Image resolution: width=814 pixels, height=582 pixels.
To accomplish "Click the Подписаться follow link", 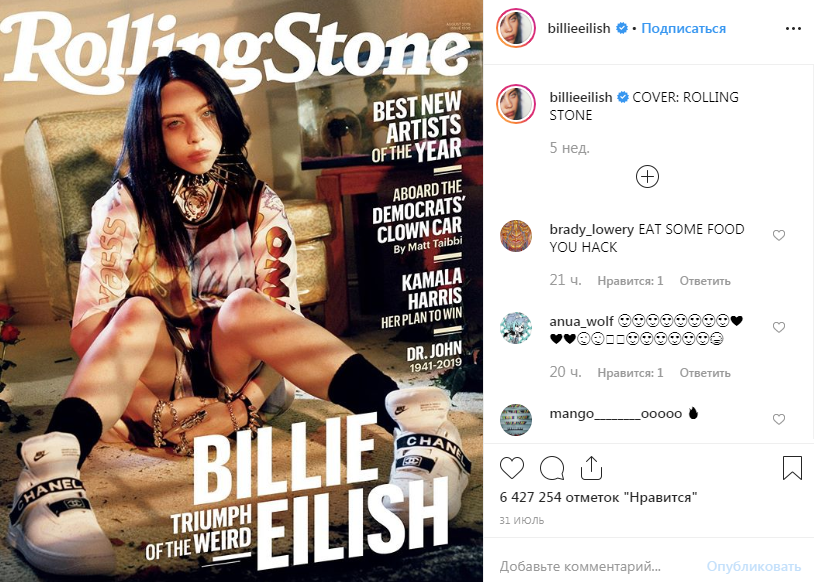I will tap(683, 28).
